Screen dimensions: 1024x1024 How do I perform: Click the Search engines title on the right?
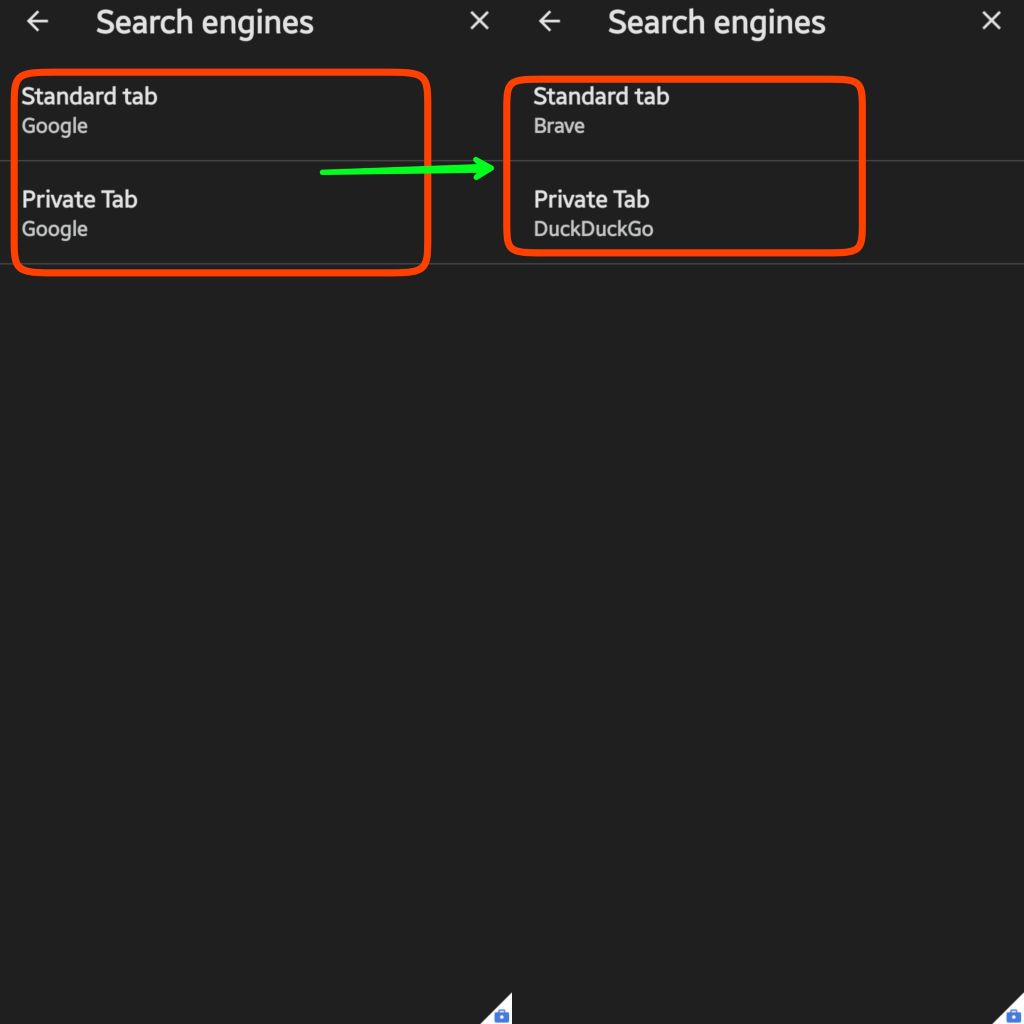(716, 21)
